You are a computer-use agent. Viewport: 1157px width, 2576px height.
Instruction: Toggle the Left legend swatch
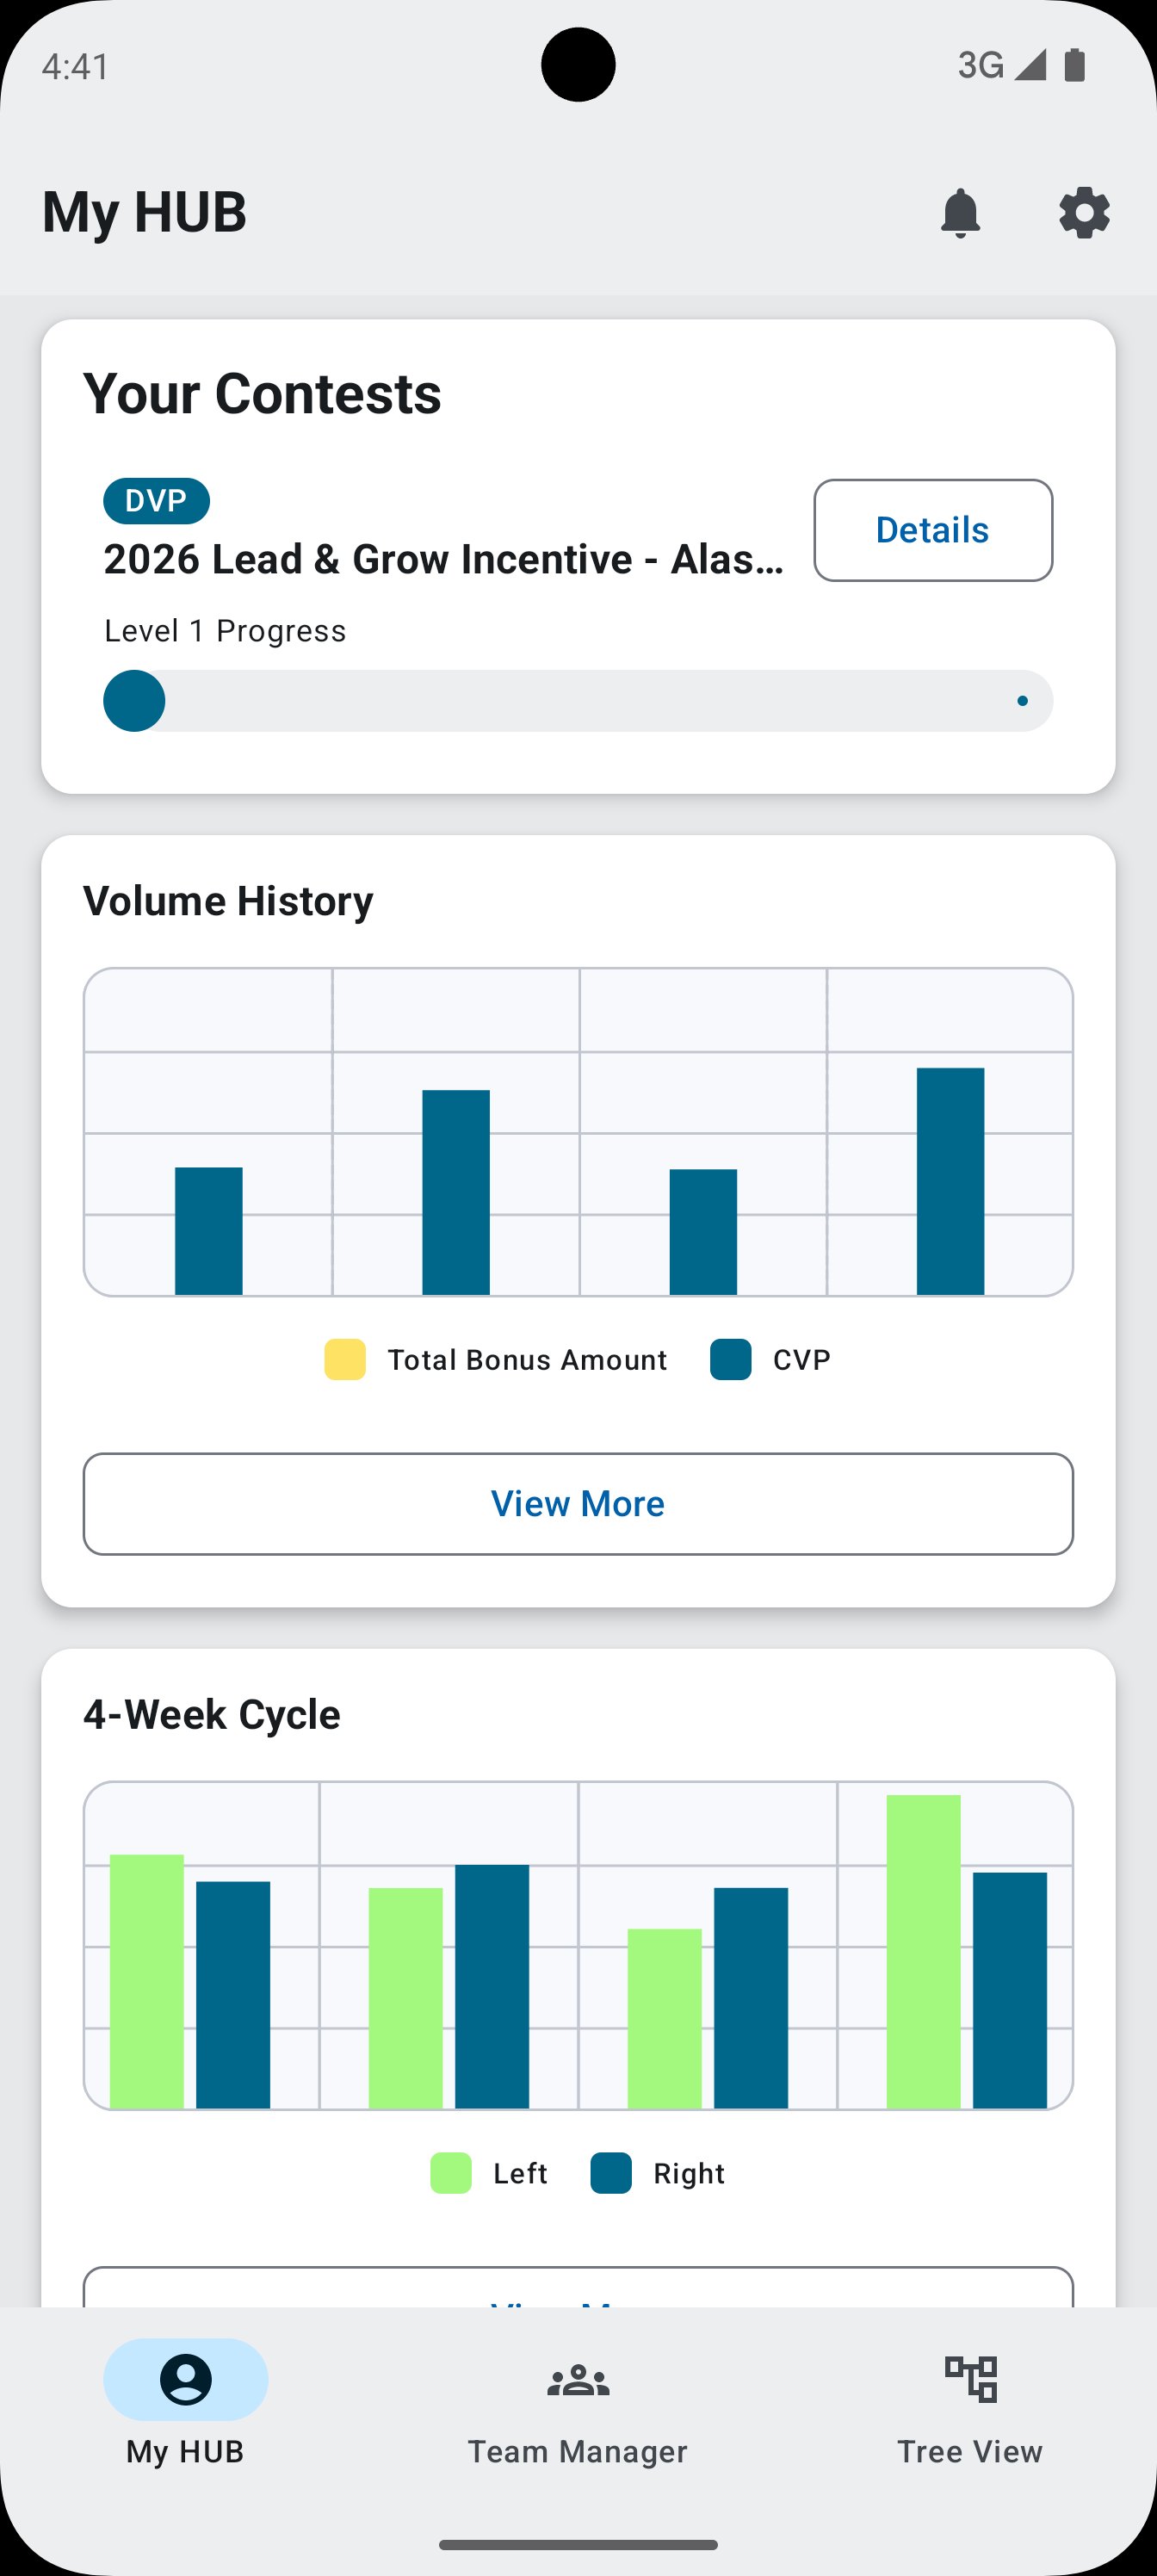click(x=451, y=2173)
